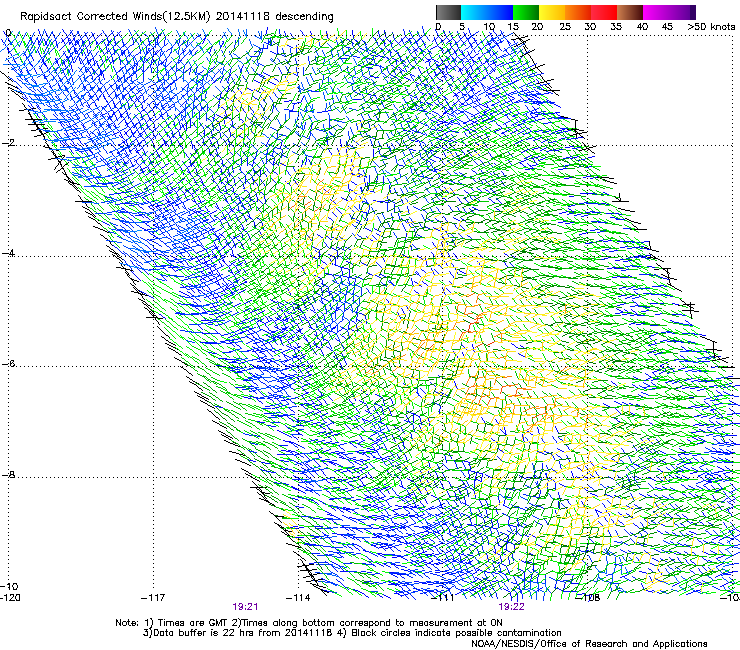The width and height of the screenshot is (740, 650).
Task: Click the 'NOAA/NESDIS/Office of Research and Applications' credit
Action: pos(589,644)
